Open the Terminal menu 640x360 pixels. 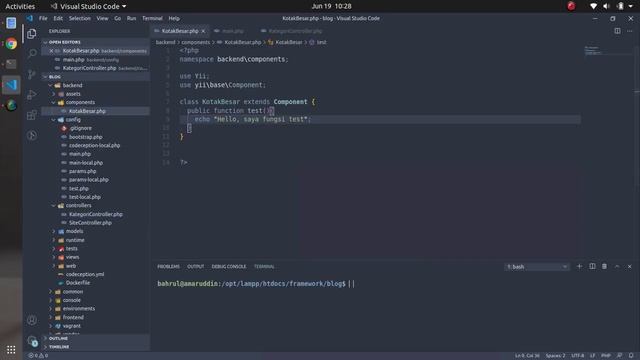[152, 18]
